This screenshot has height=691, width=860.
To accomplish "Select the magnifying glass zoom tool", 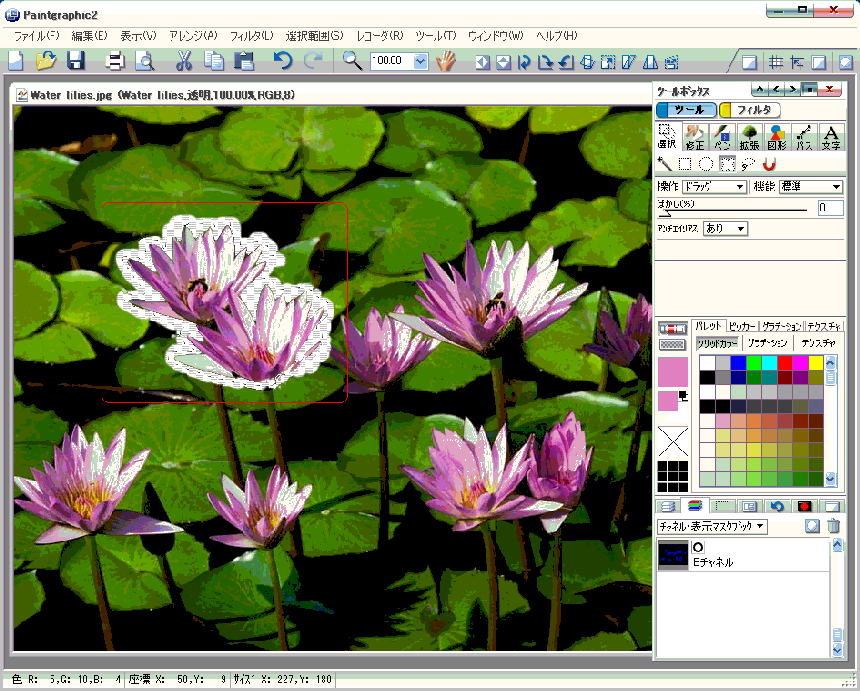I will click(352, 60).
